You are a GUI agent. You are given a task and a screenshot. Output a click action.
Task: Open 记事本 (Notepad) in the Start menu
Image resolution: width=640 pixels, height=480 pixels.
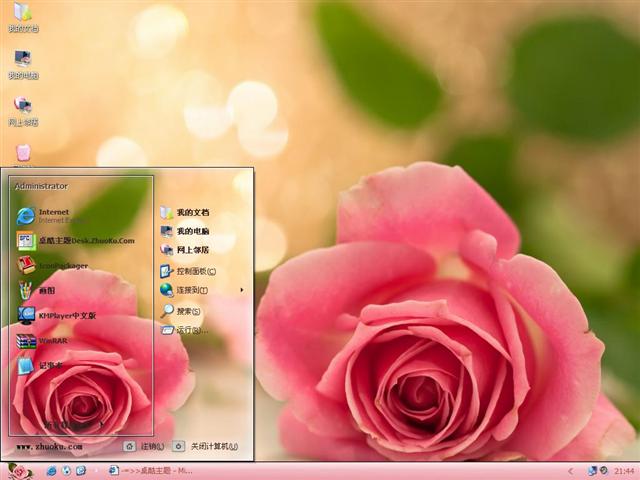[40, 366]
